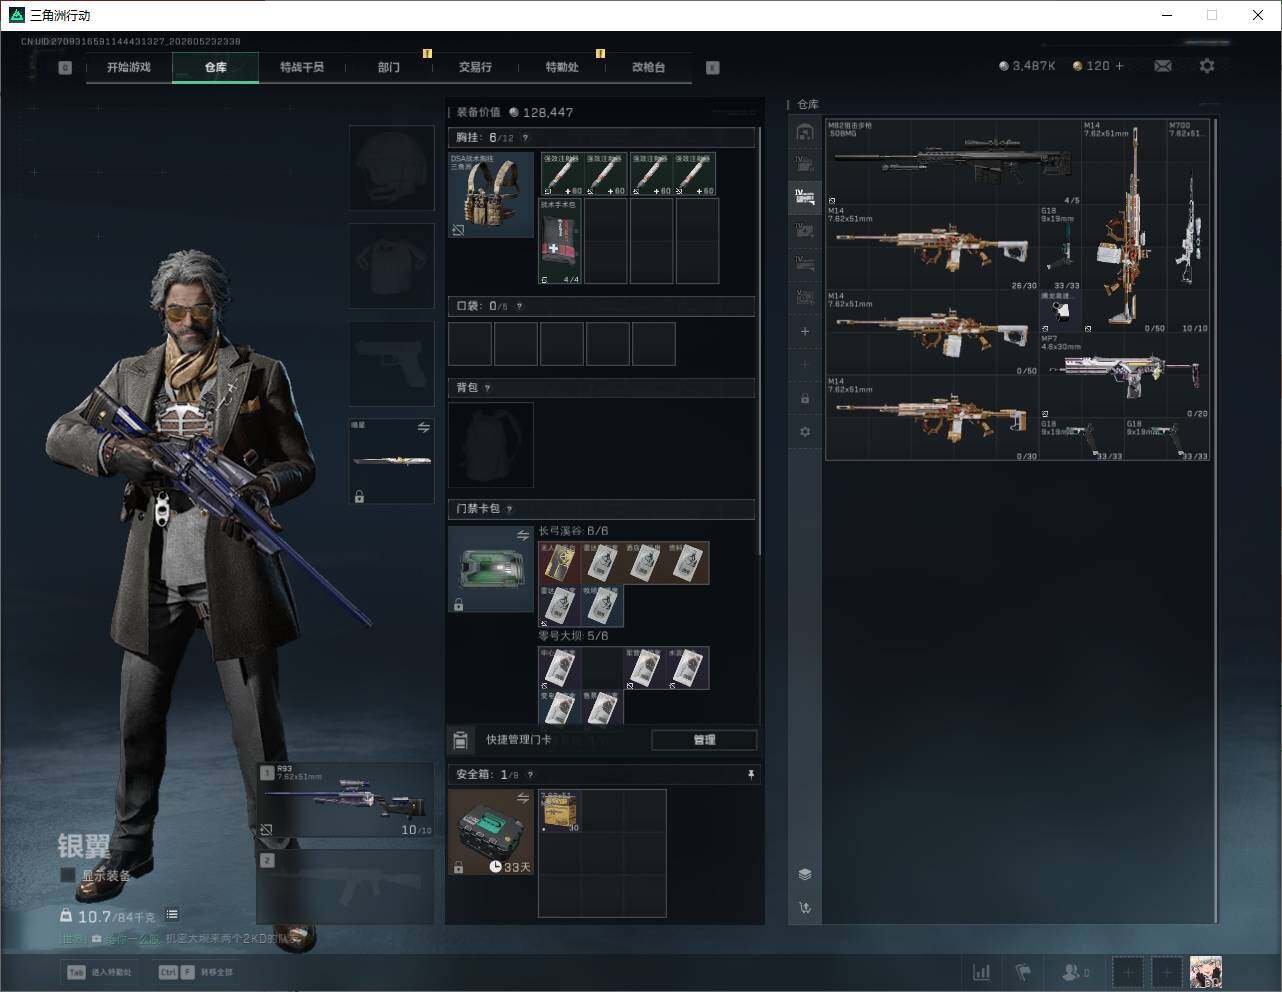The width and height of the screenshot is (1282, 992).
Task: Open the friends list icon
Action: coord(1075,972)
